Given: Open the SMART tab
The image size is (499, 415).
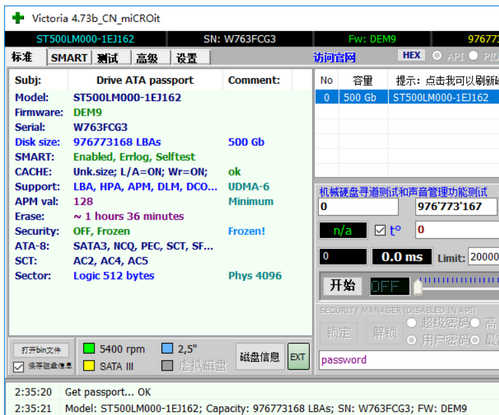Looking at the screenshot, I should pos(69,58).
